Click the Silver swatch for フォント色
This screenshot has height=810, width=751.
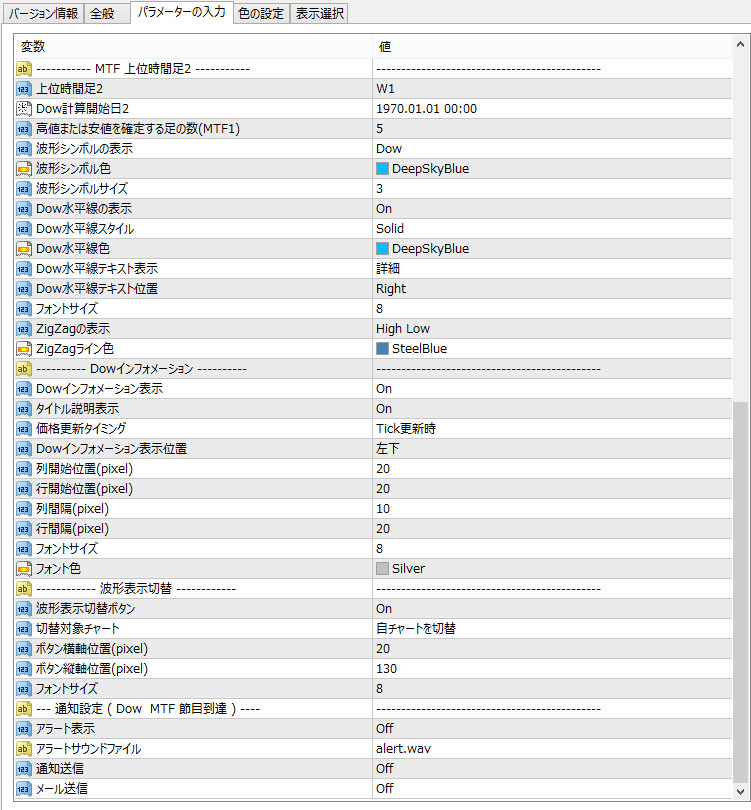click(x=382, y=569)
